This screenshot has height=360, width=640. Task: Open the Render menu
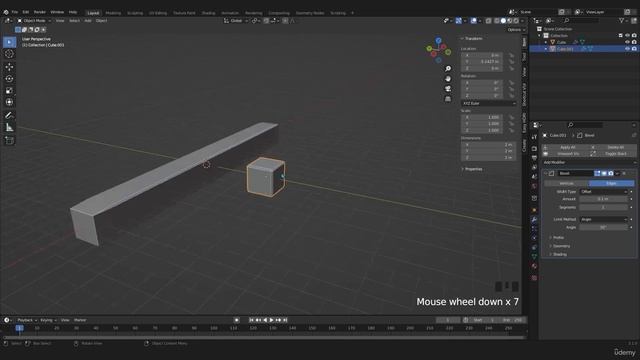pos(40,12)
